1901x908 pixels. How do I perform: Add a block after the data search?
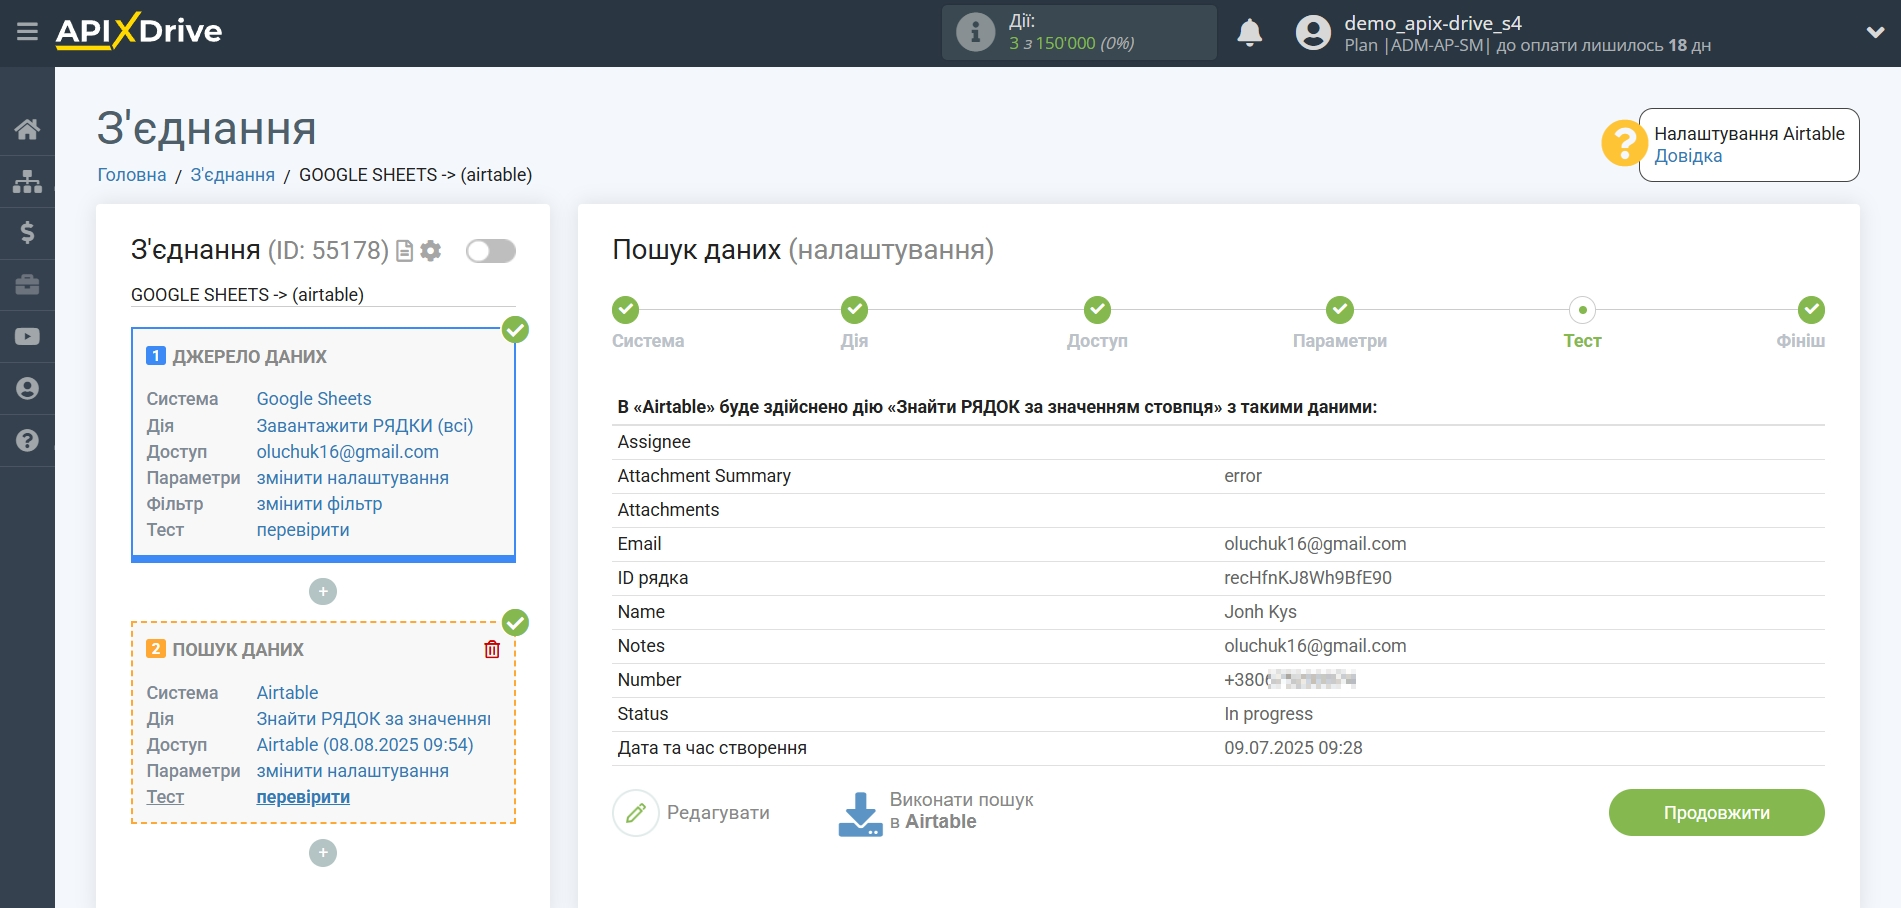coord(323,853)
